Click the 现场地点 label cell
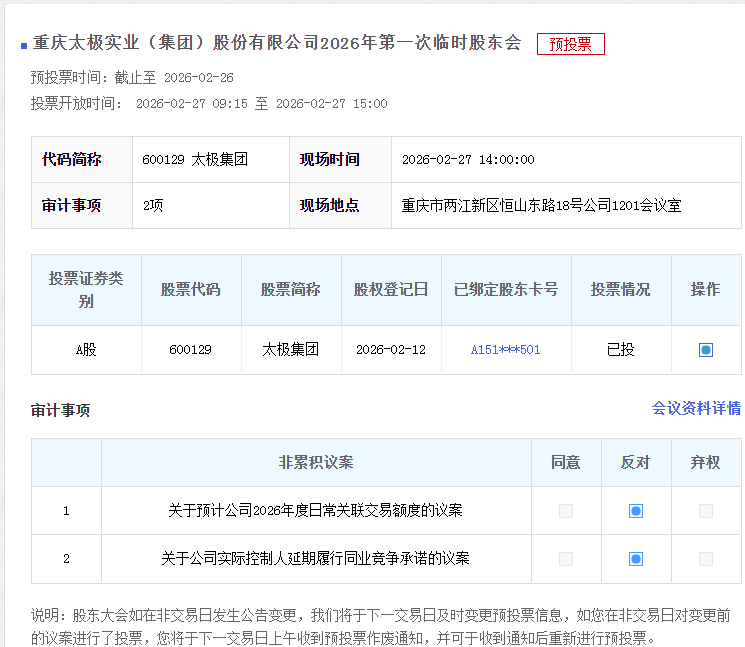The image size is (745, 647). click(x=340, y=206)
